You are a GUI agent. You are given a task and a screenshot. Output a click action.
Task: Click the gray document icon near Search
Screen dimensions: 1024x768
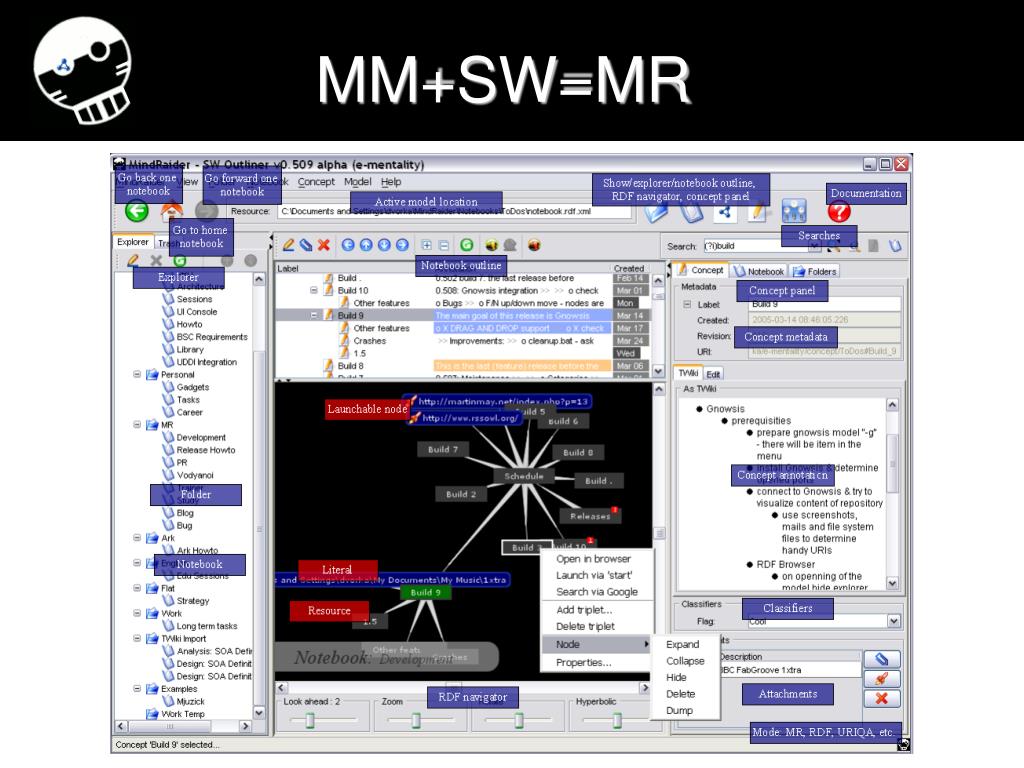(873, 246)
